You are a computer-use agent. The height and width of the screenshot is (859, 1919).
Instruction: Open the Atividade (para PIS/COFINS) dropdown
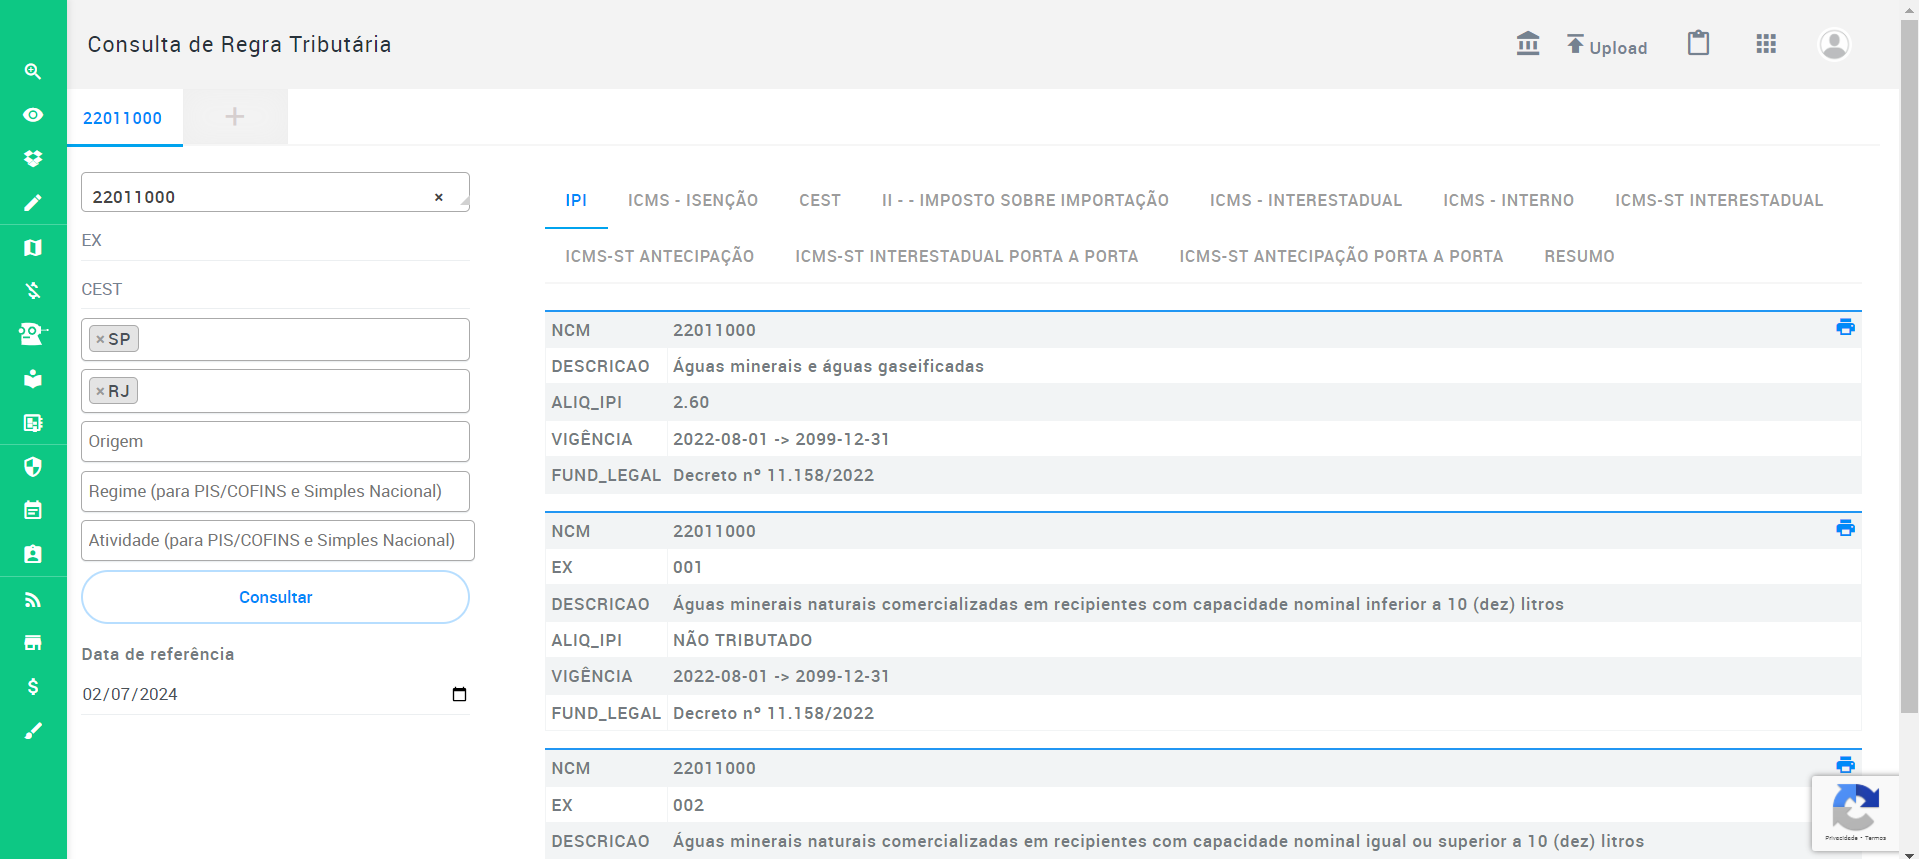point(278,540)
